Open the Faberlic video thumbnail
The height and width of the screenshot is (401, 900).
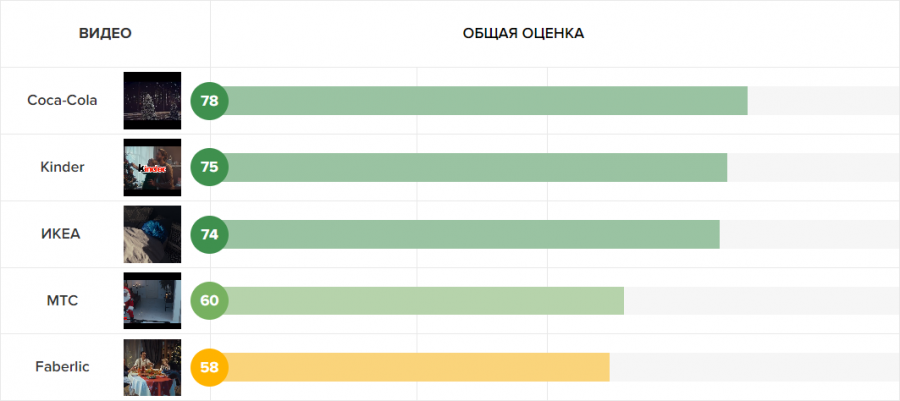(x=152, y=367)
